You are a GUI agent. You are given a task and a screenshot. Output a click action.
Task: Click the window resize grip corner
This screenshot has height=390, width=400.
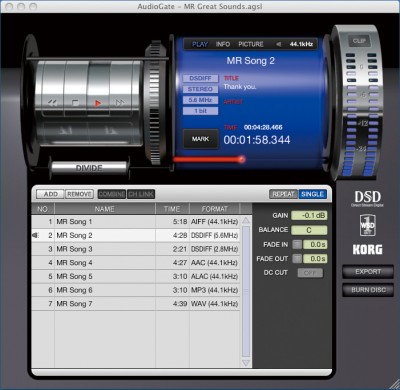(394, 384)
